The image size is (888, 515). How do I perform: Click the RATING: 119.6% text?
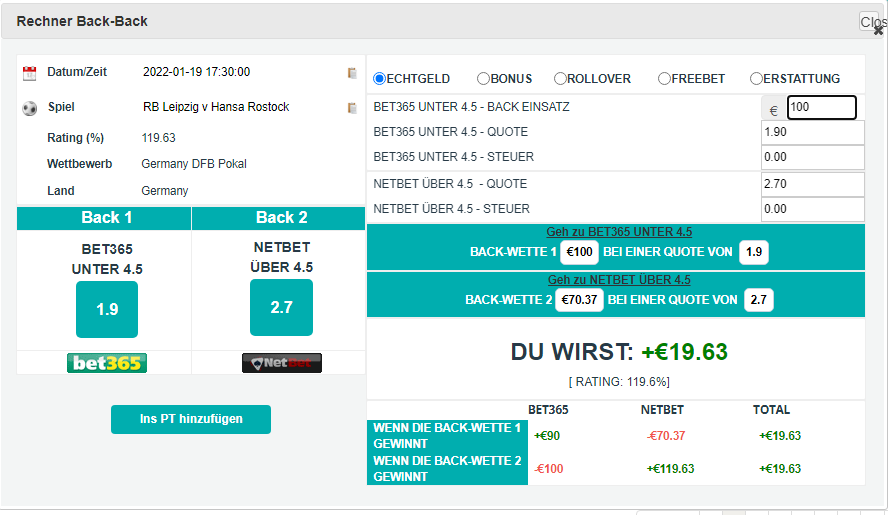point(619,382)
